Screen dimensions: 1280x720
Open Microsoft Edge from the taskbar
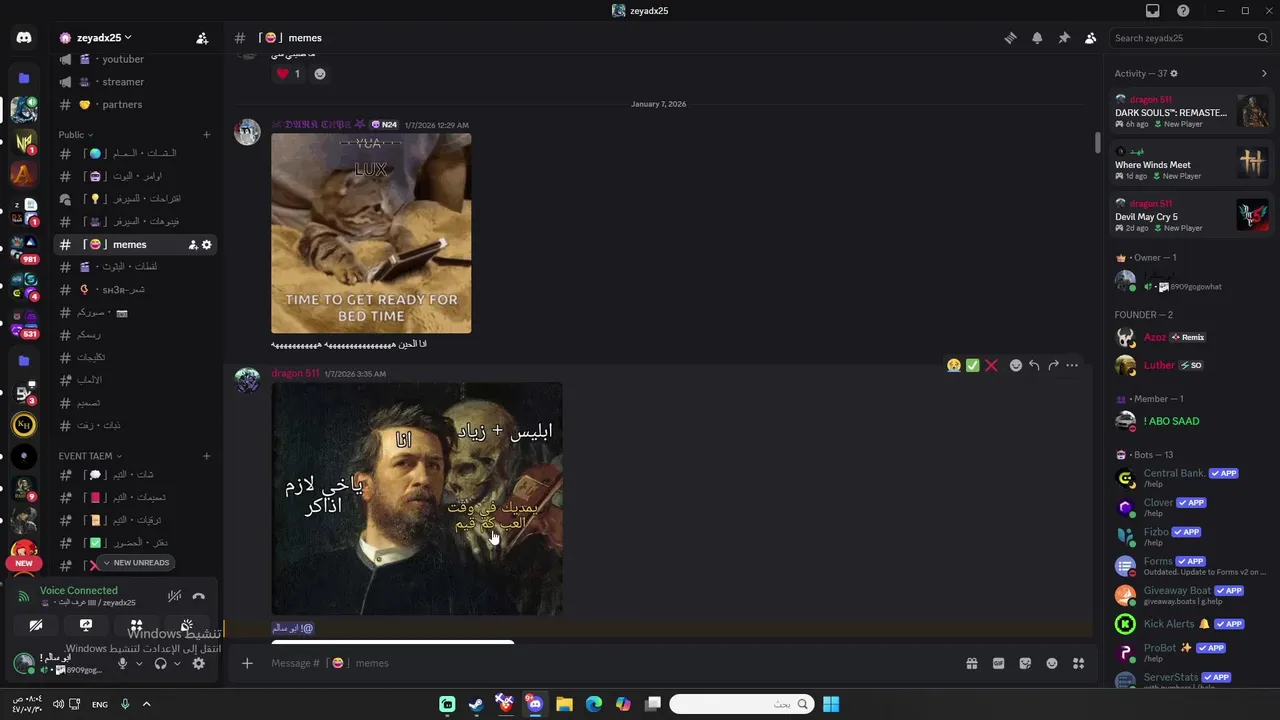[x=594, y=704]
